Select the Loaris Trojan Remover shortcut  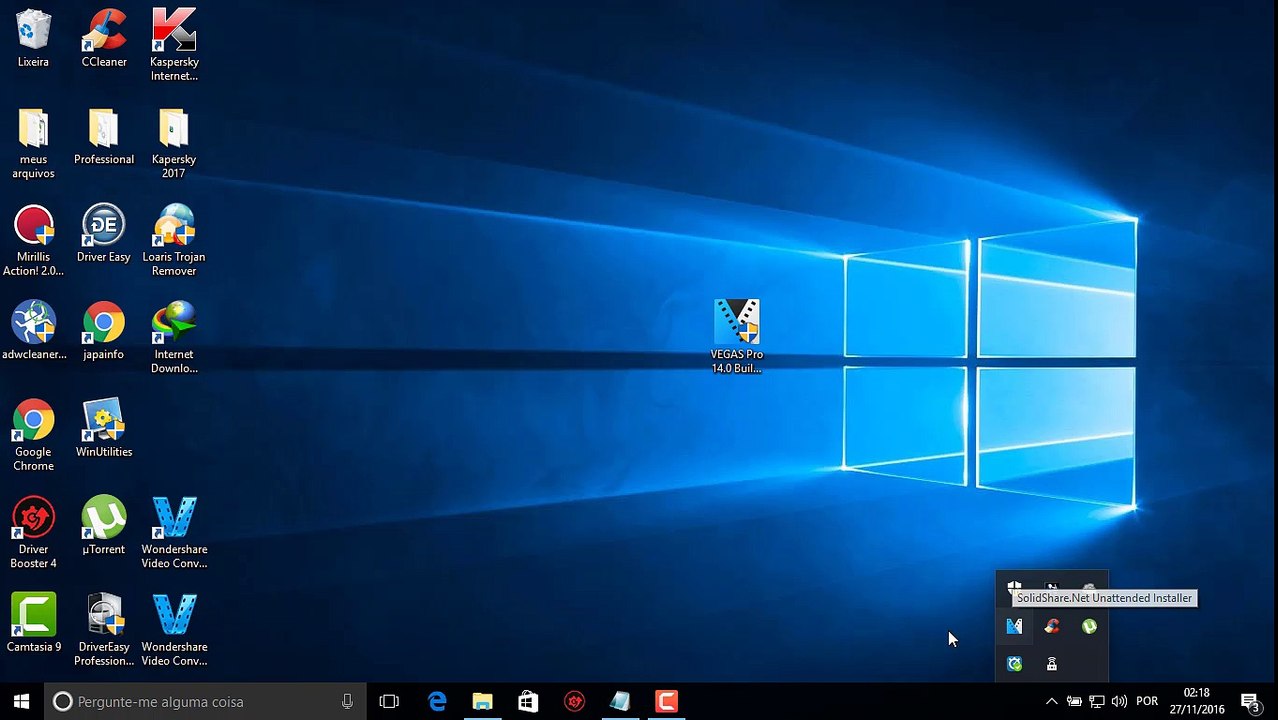(174, 241)
